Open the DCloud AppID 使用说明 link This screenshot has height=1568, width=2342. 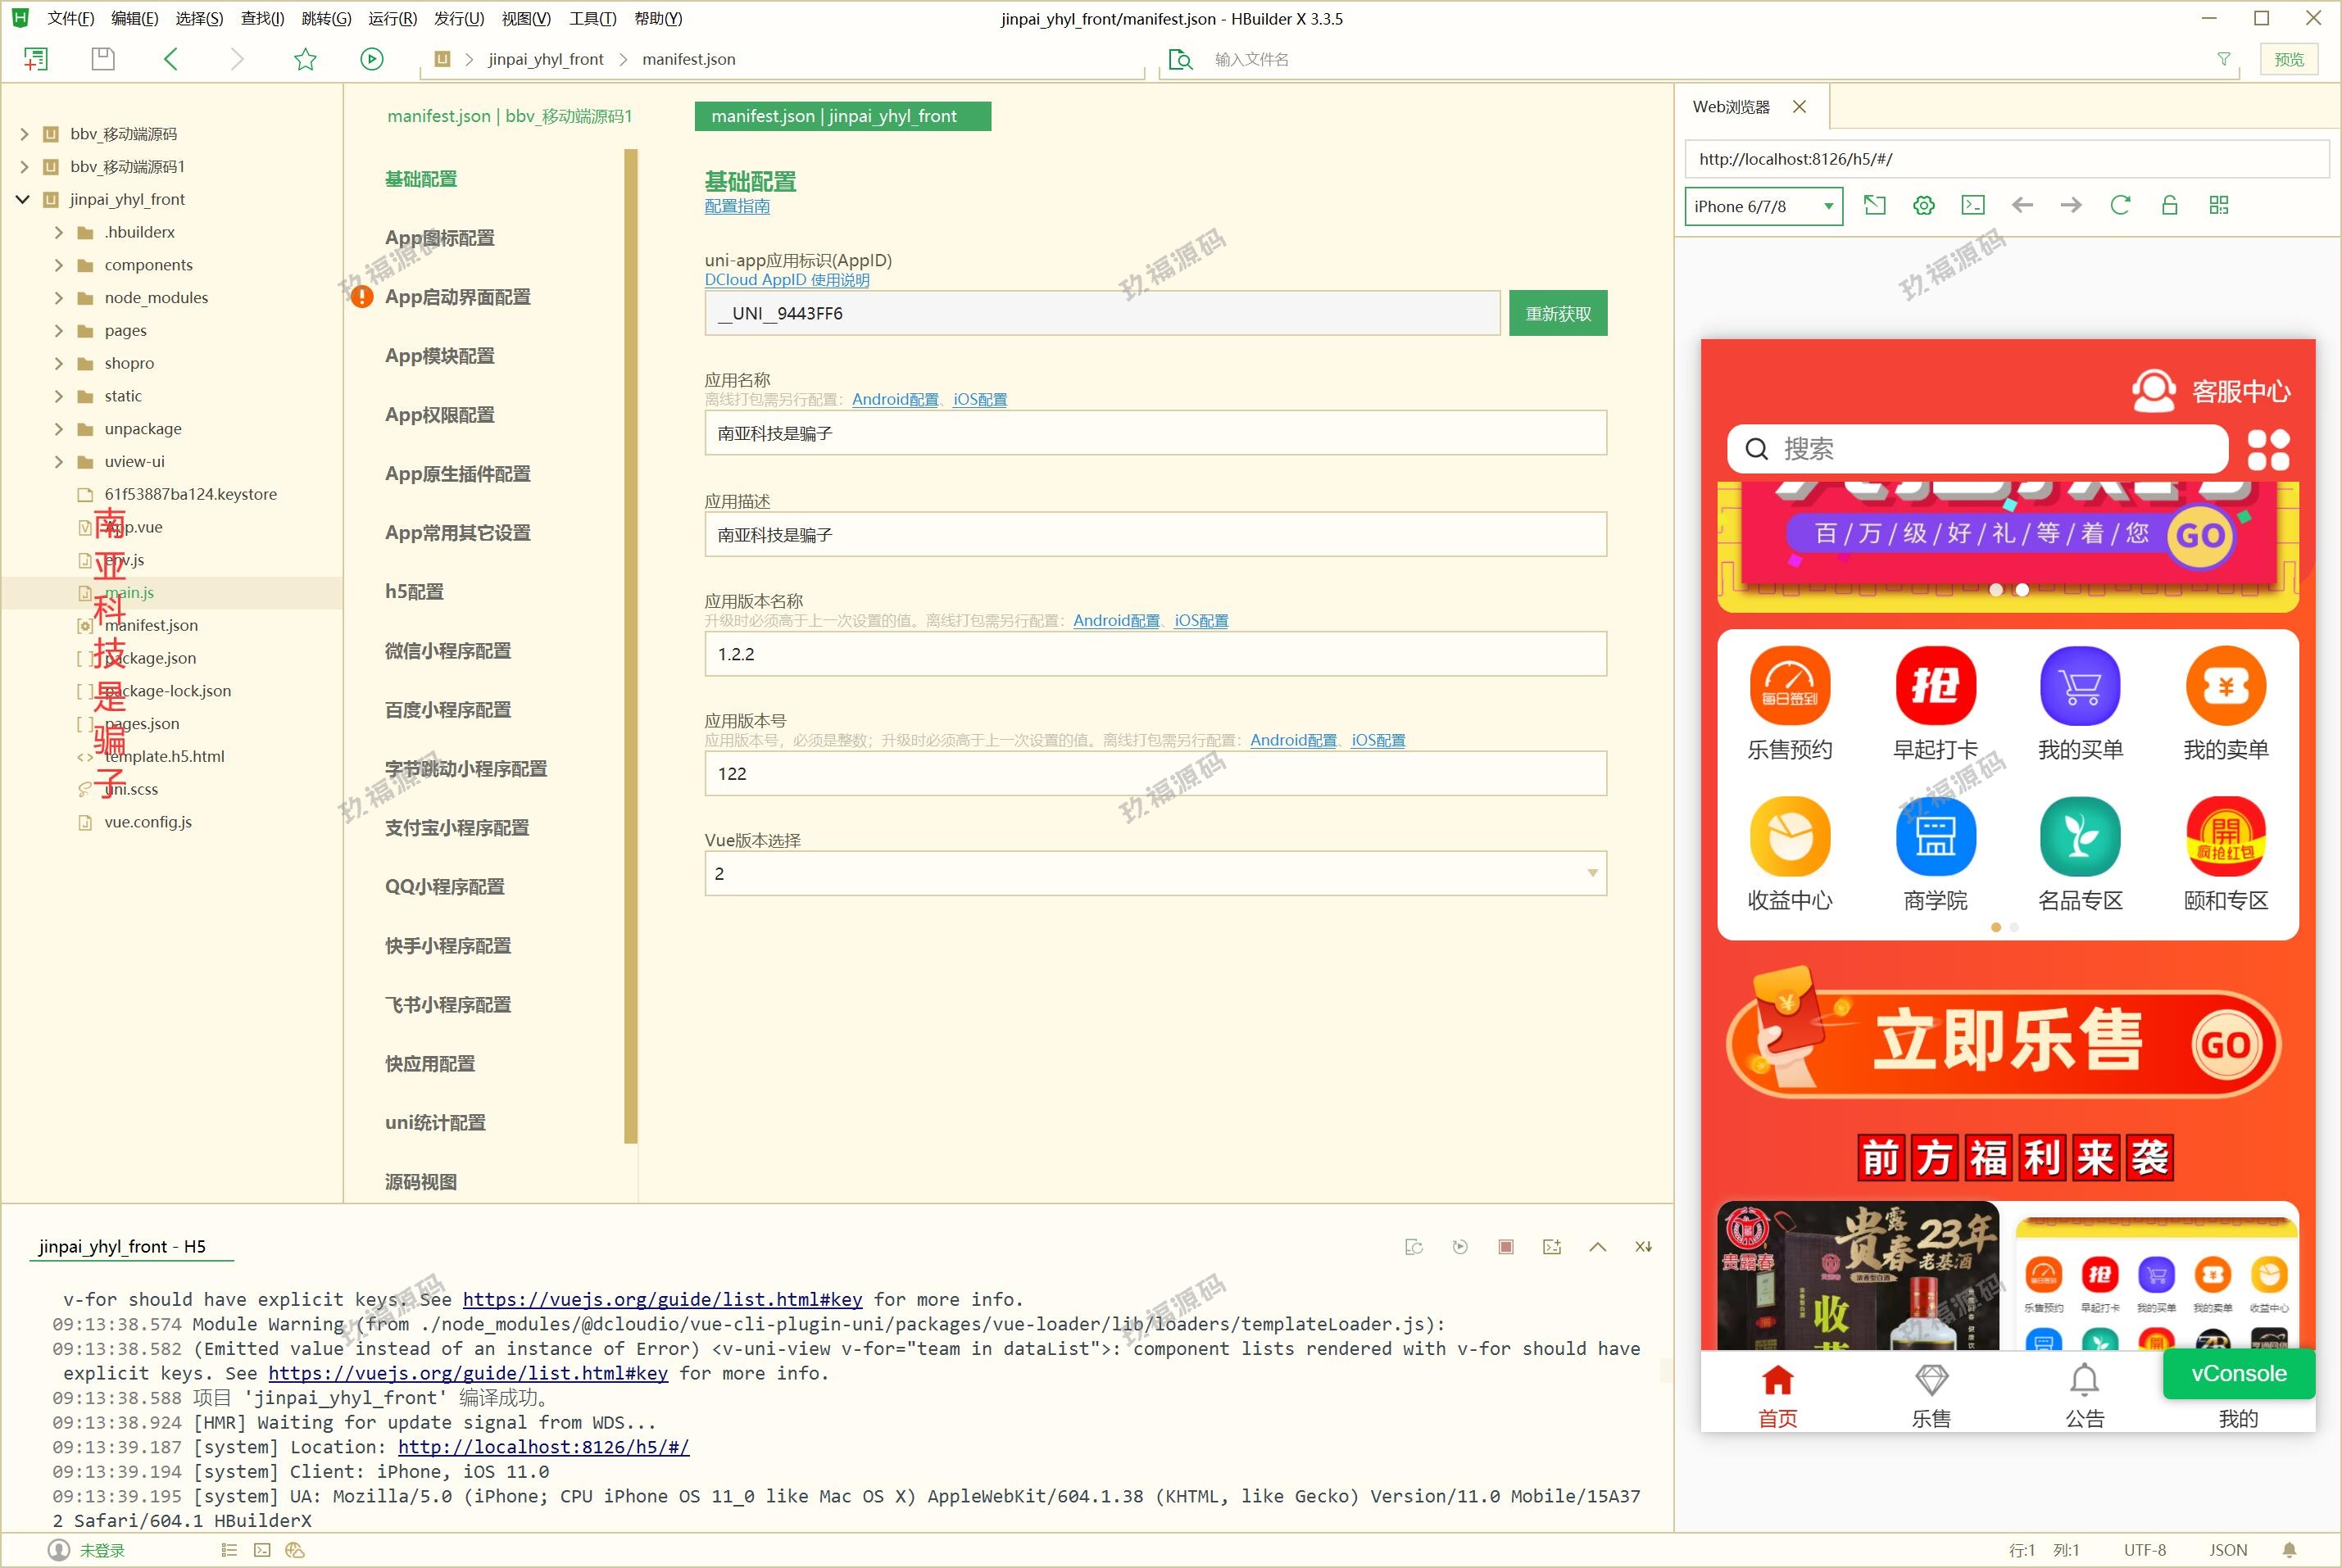coord(786,280)
